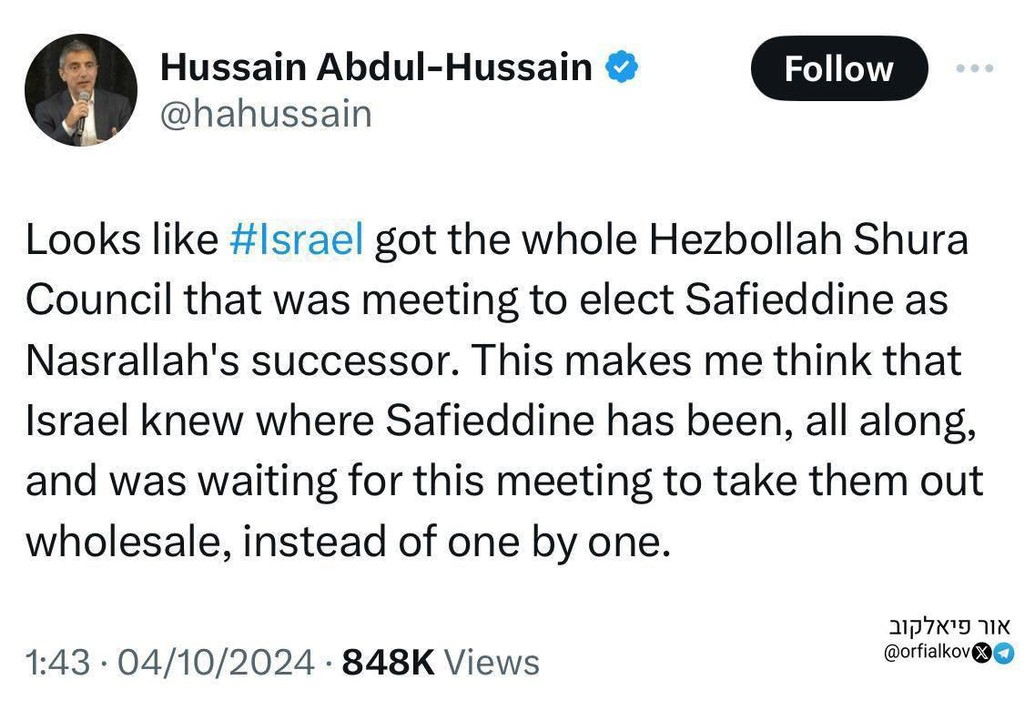Open the Hussain Abdul-Hussain display name
Viewport: 1024px width, 718px height.
pos(376,67)
